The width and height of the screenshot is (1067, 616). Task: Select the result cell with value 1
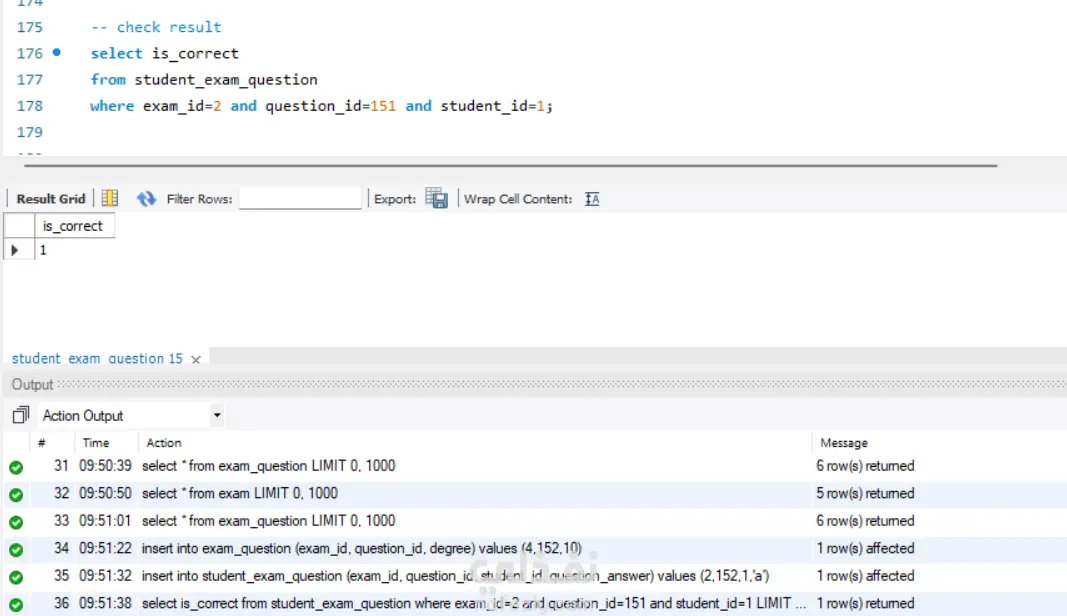tap(73, 250)
